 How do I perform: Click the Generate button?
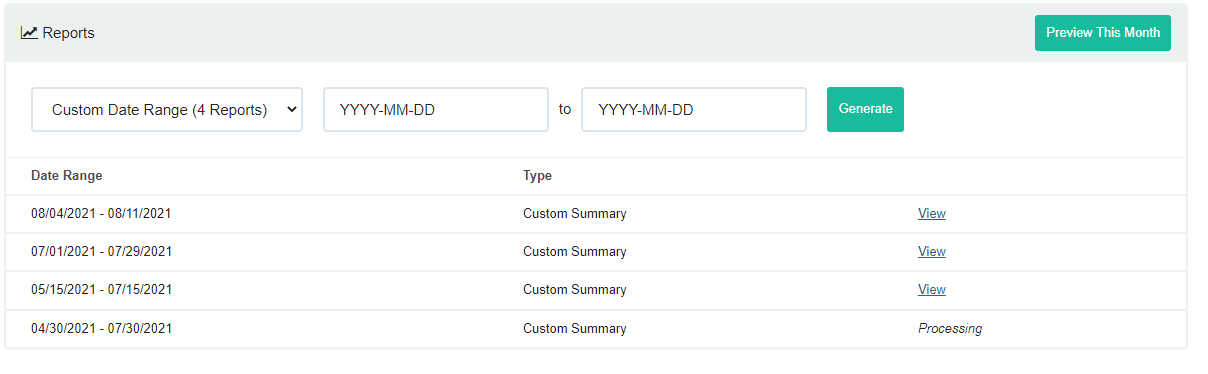click(865, 109)
